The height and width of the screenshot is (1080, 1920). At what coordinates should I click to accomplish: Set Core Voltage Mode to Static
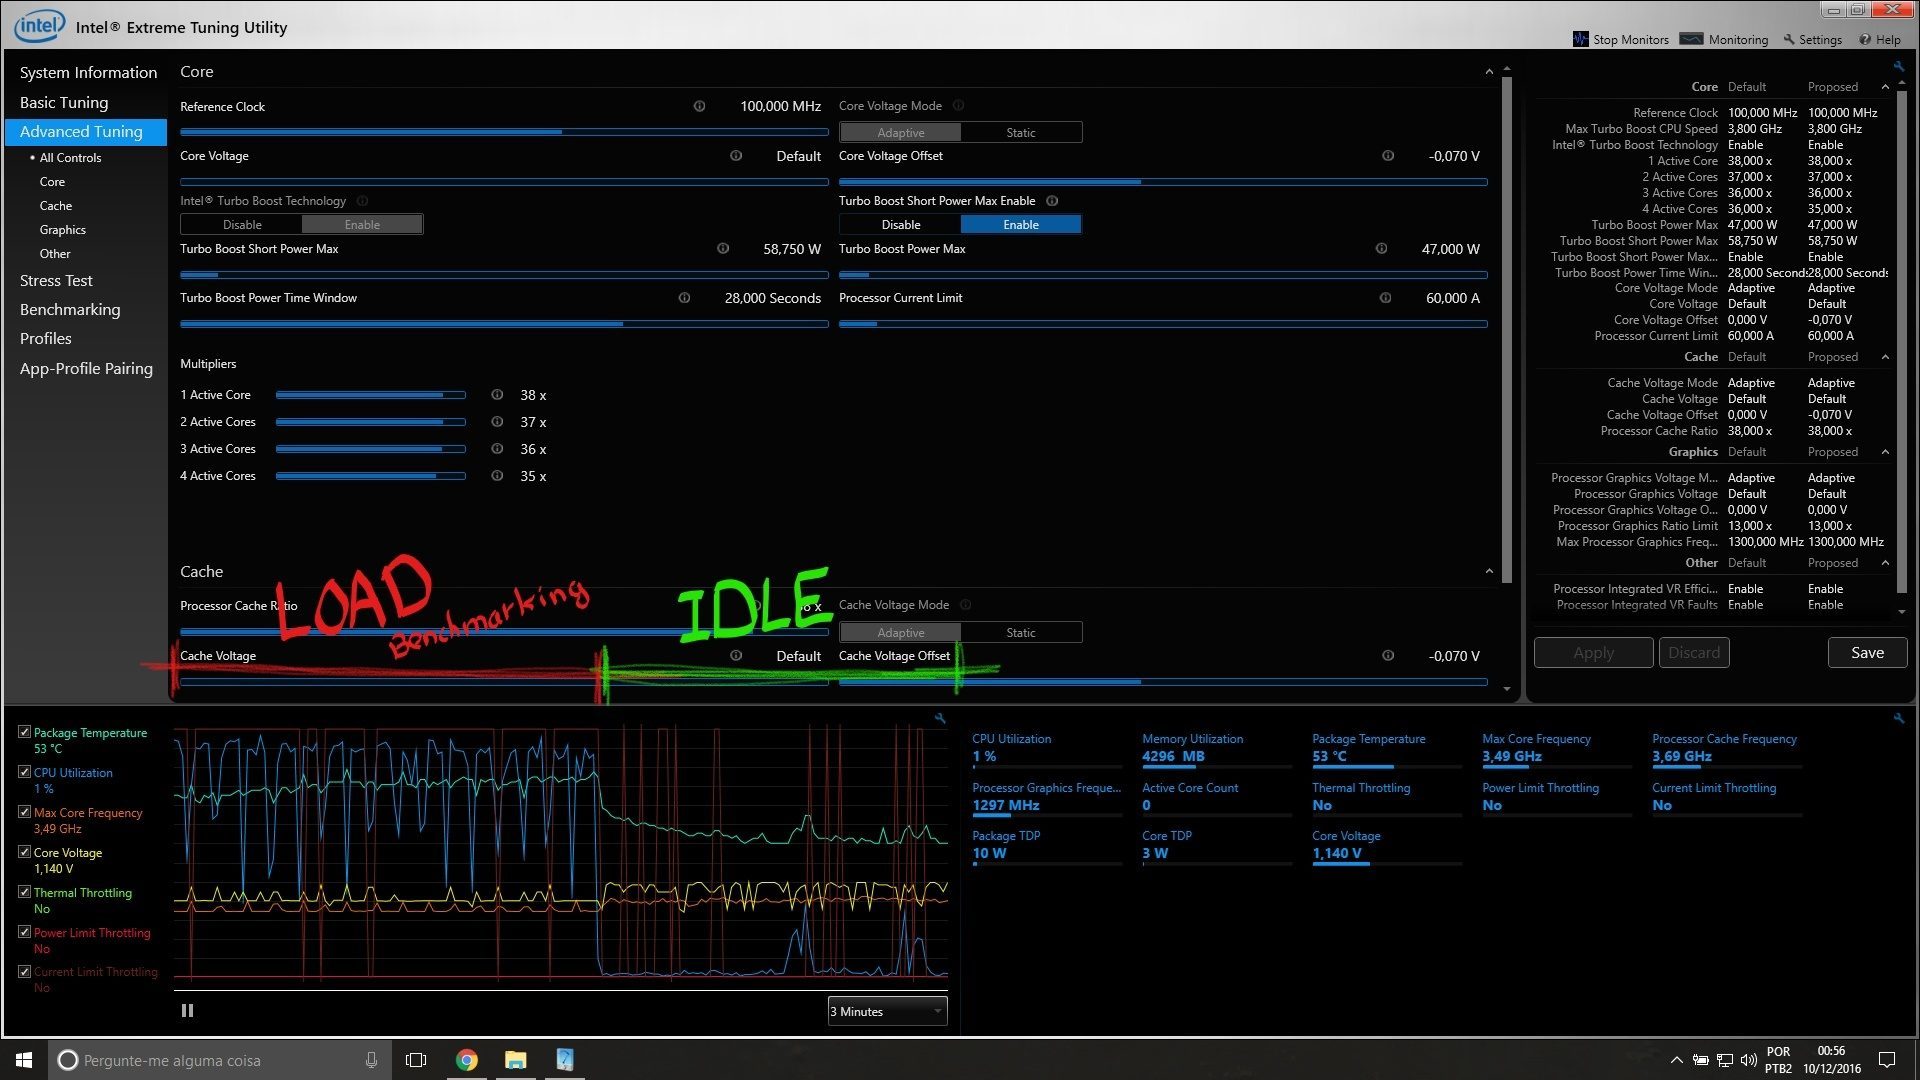point(1021,132)
